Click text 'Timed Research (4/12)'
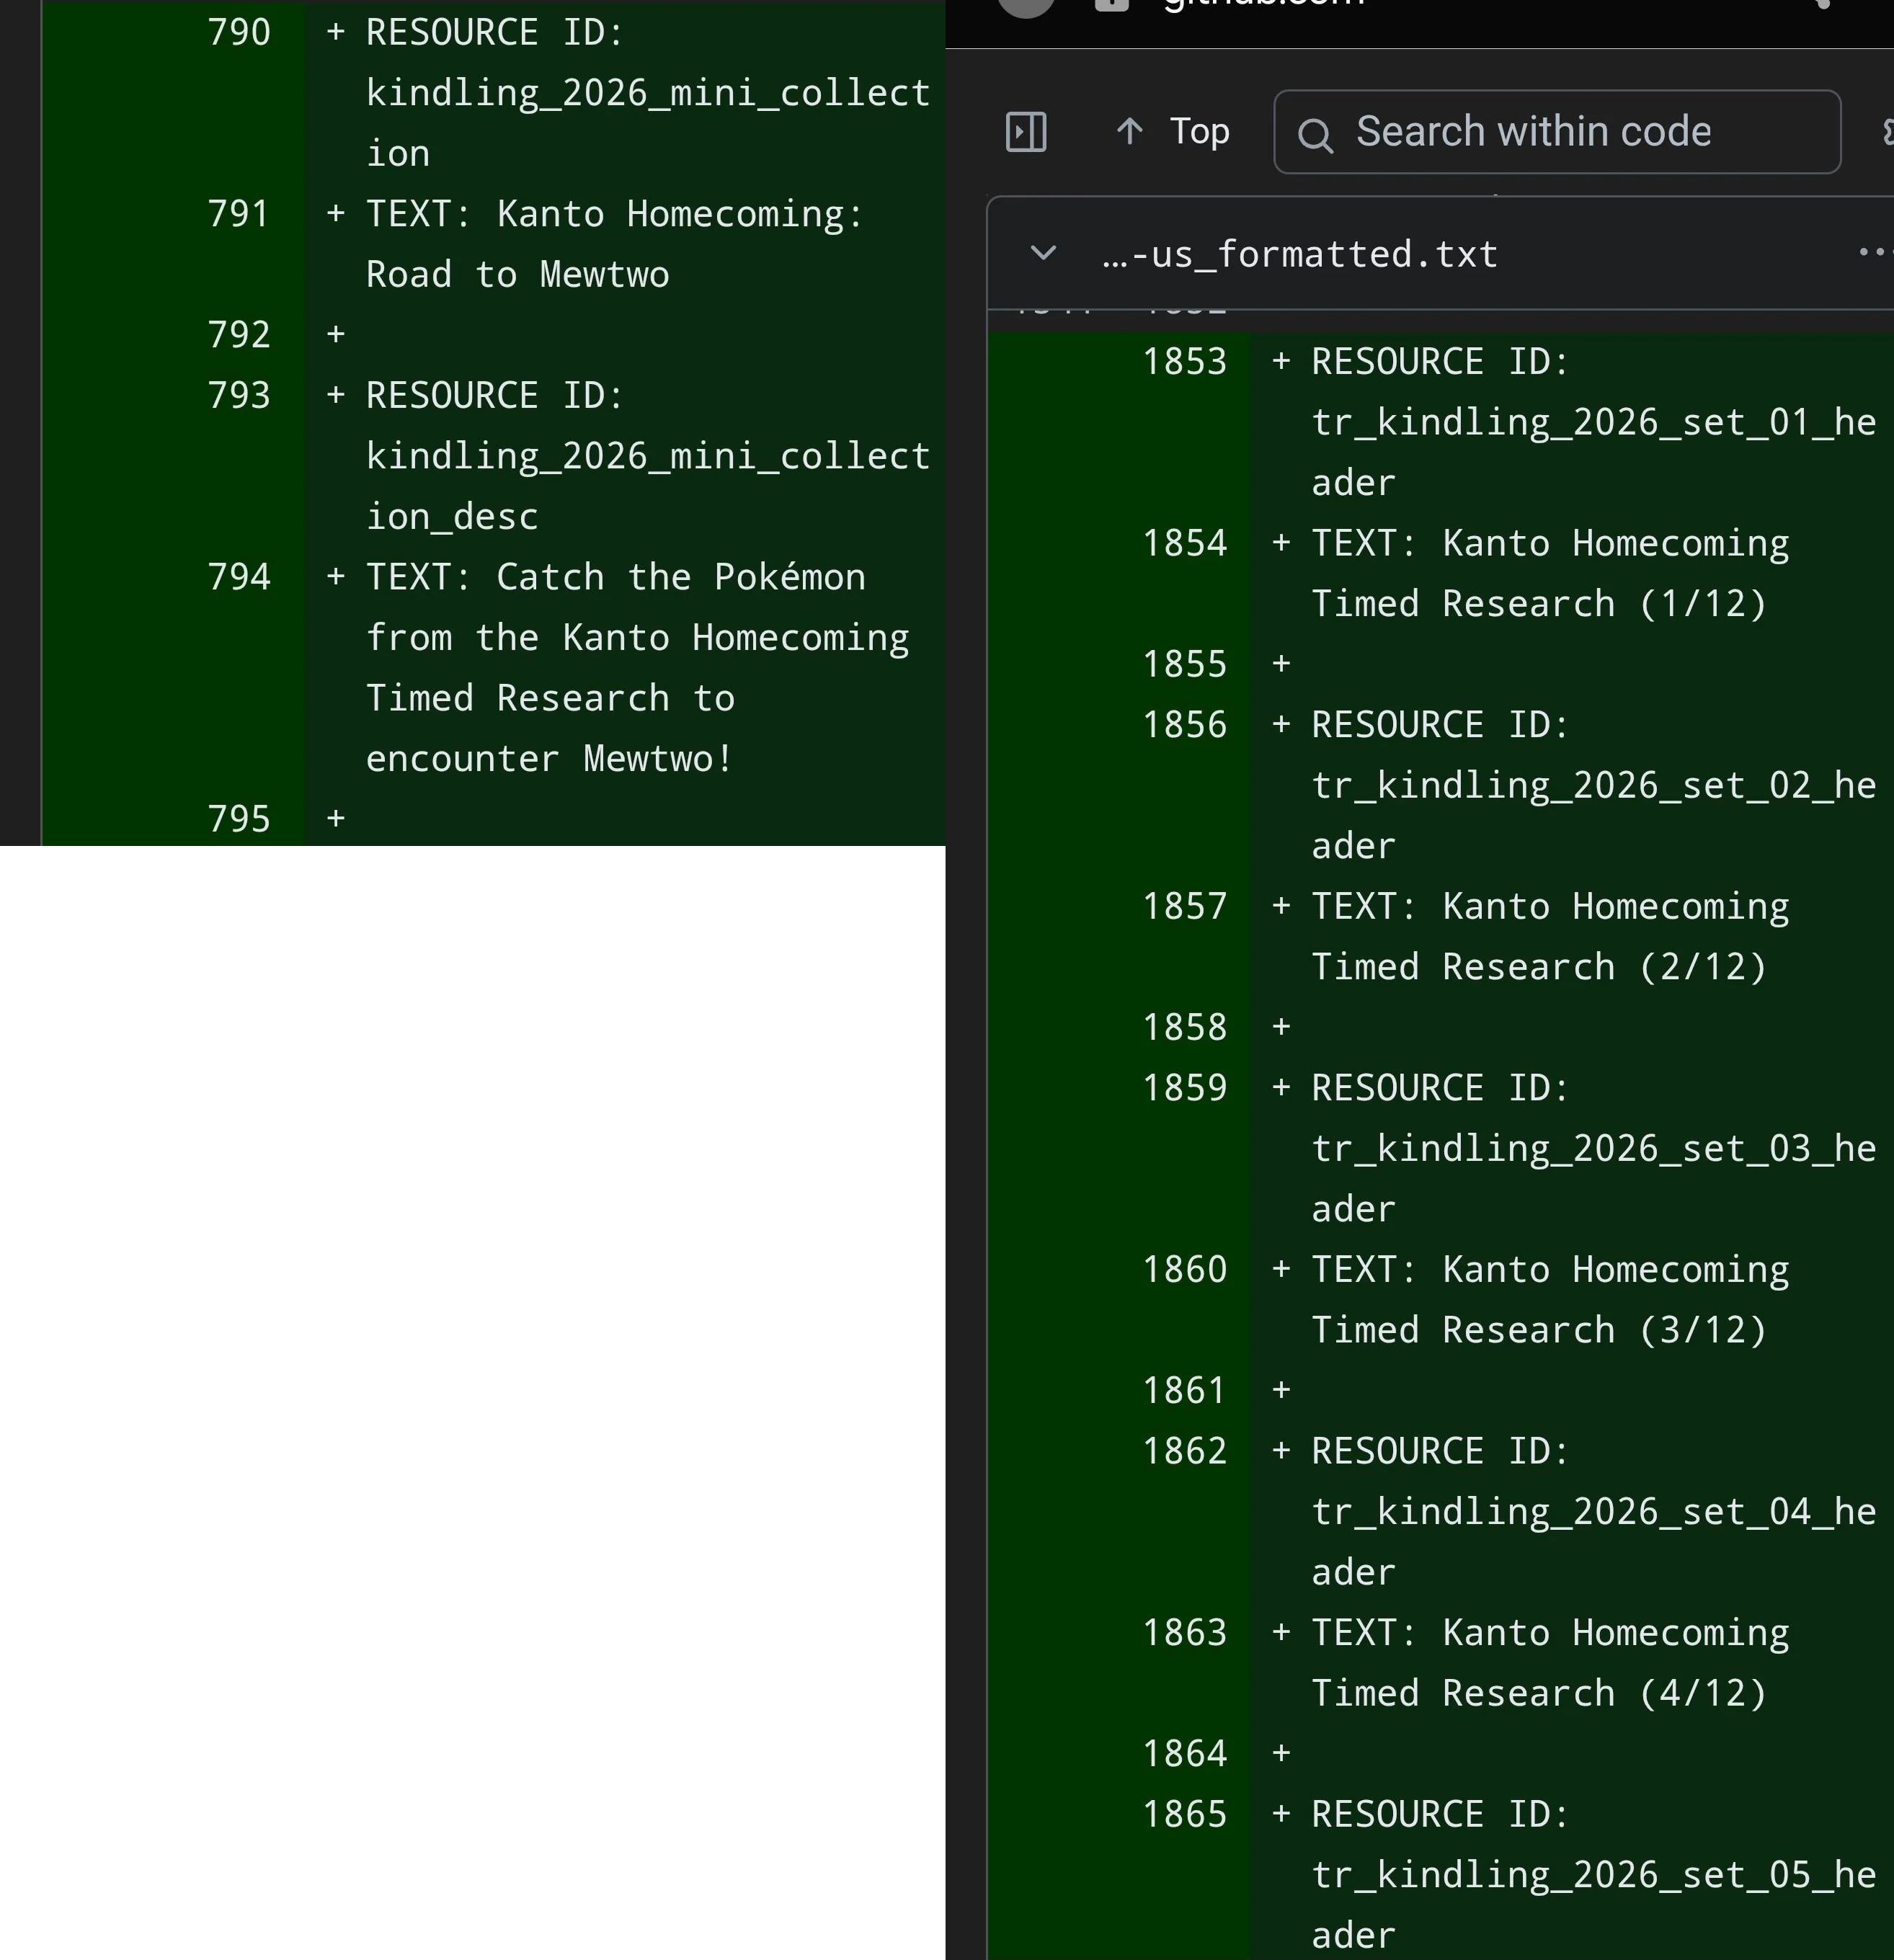This screenshot has height=1960, width=1894. point(1539,1693)
